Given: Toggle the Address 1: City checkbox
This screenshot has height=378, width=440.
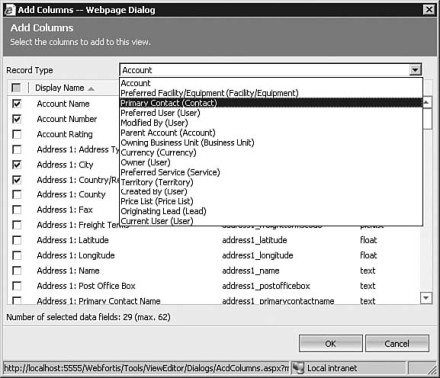Looking at the screenshot, I should pyautogui.click(x=17, y=165).
